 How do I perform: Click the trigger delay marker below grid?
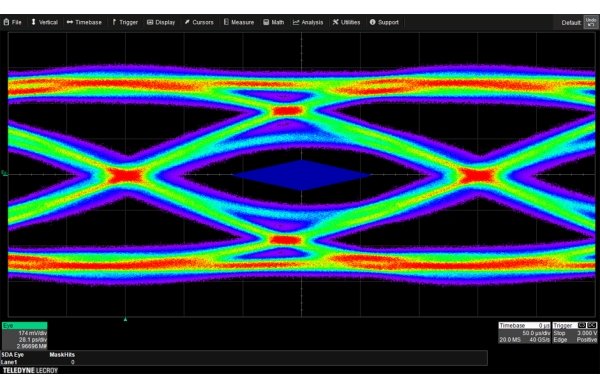(125, 319)
